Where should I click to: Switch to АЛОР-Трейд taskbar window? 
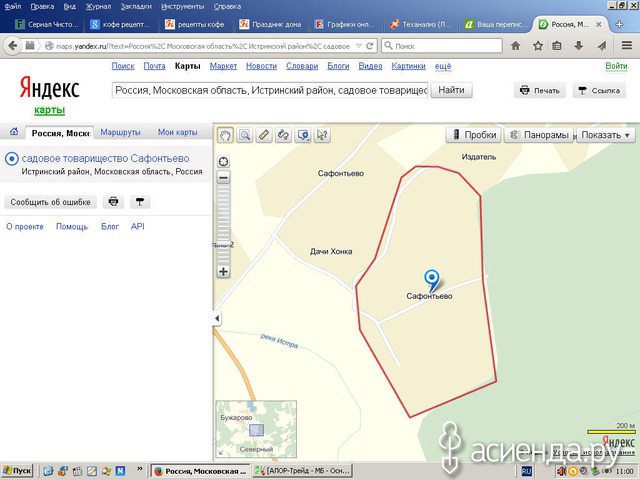pos(302,471)
